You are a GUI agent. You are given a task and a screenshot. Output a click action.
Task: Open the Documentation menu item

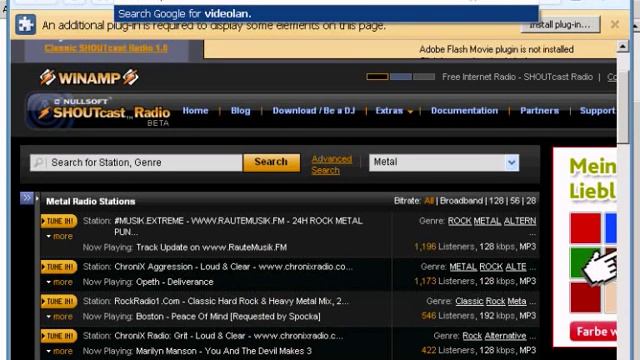[x=464, y=111]
